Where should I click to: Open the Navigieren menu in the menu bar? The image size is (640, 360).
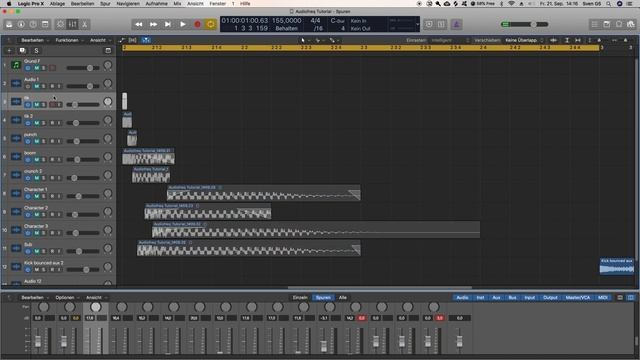point(128,4)
